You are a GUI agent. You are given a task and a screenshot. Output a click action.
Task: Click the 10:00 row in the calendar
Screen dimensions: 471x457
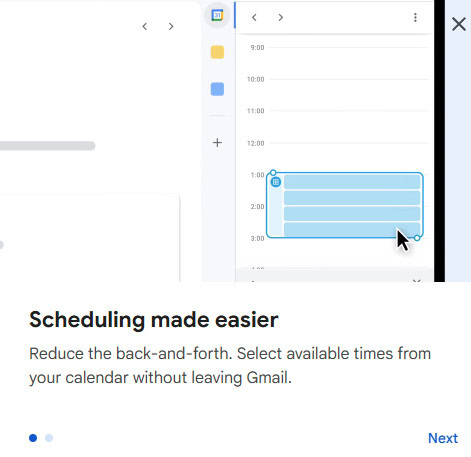tap(337, 79)
